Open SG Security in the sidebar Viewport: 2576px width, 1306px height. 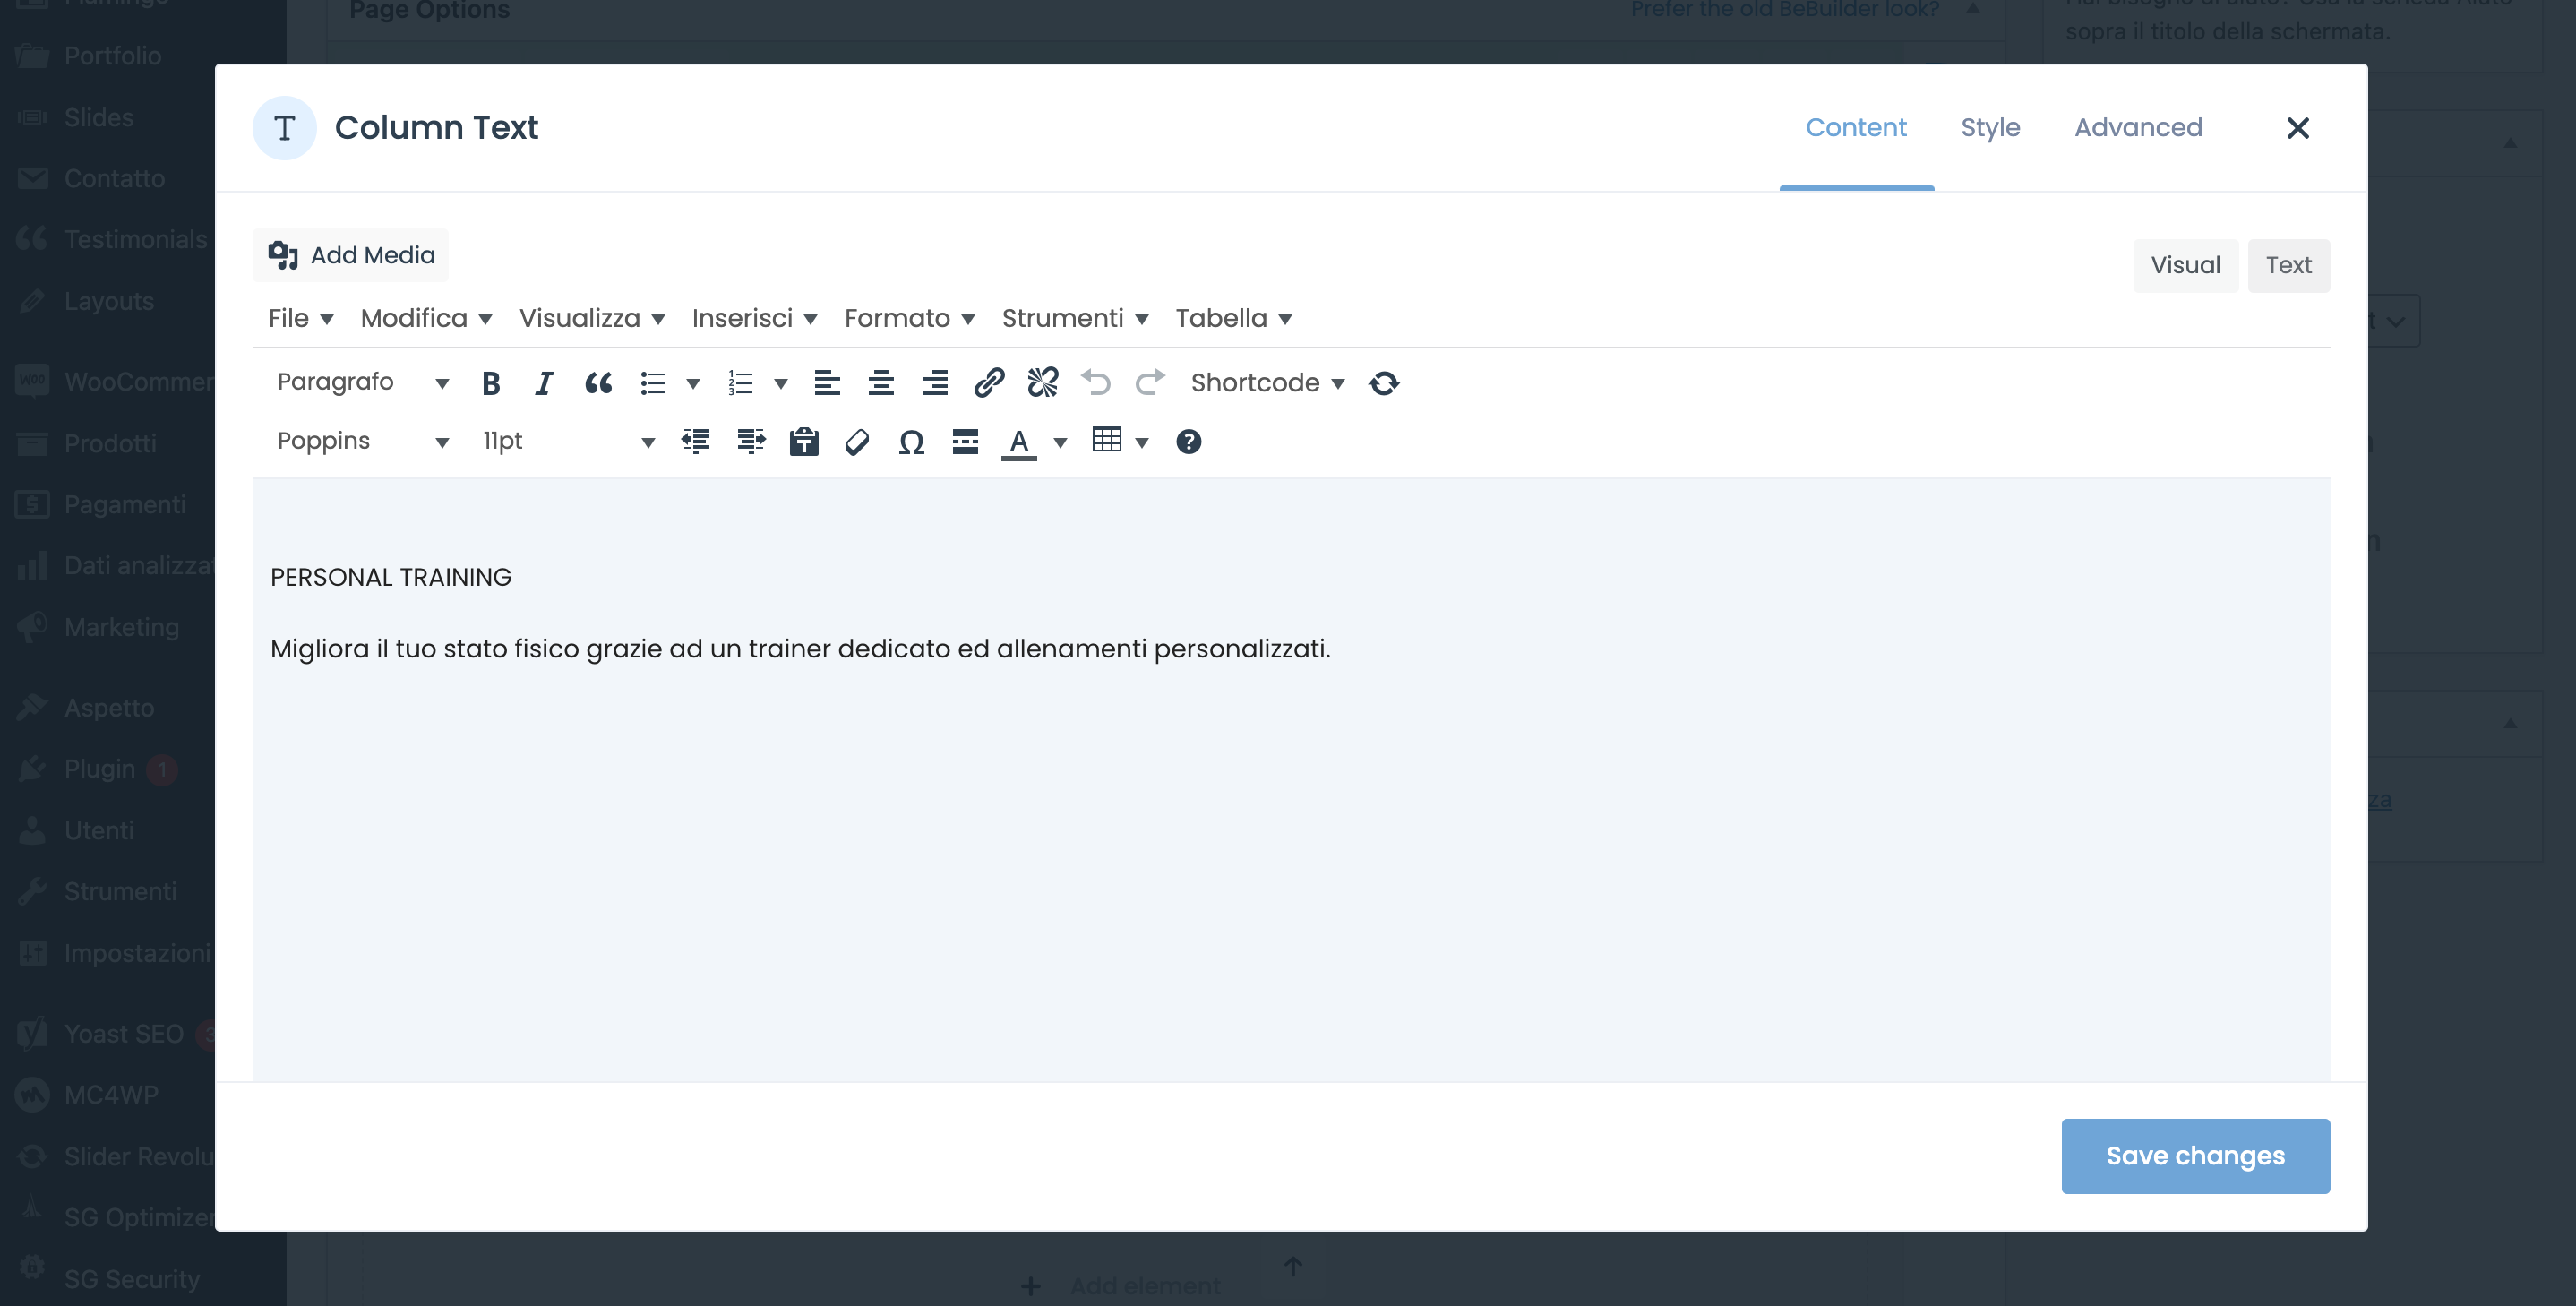(x=131, y=1279)
